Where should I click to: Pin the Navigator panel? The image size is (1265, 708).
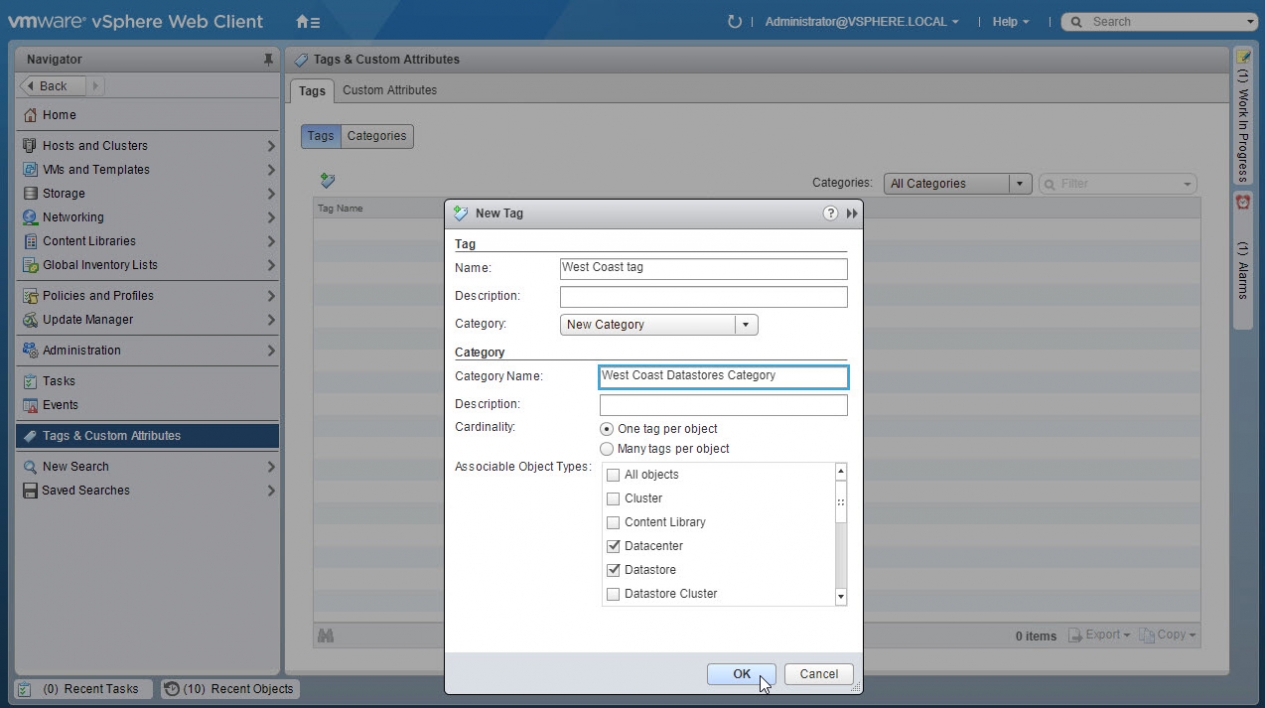pos(268,60)
